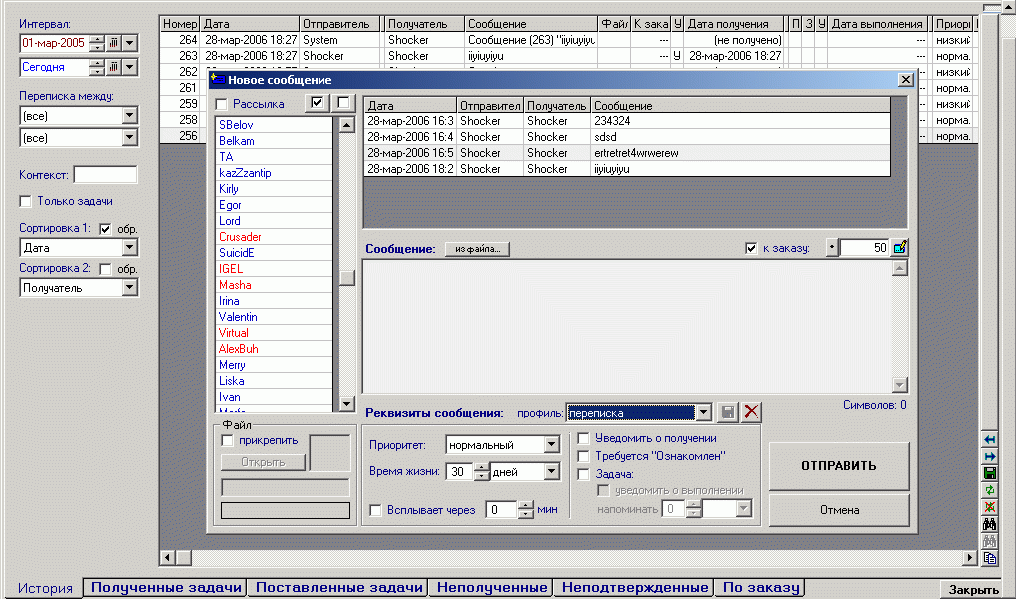Expand the lower (все) correspondence dropdown
Viewport: 1016px width, 599px height.
(x=130, y=137)
